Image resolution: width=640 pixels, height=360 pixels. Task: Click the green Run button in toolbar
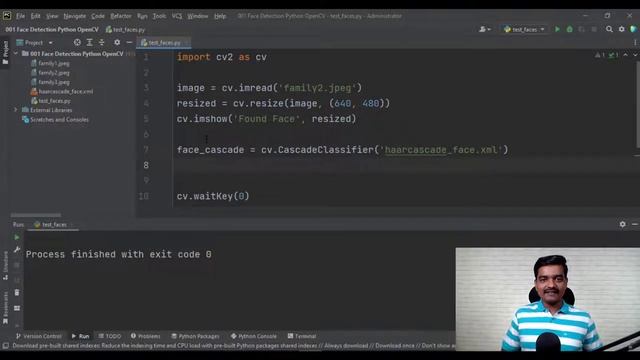point(557,29)
